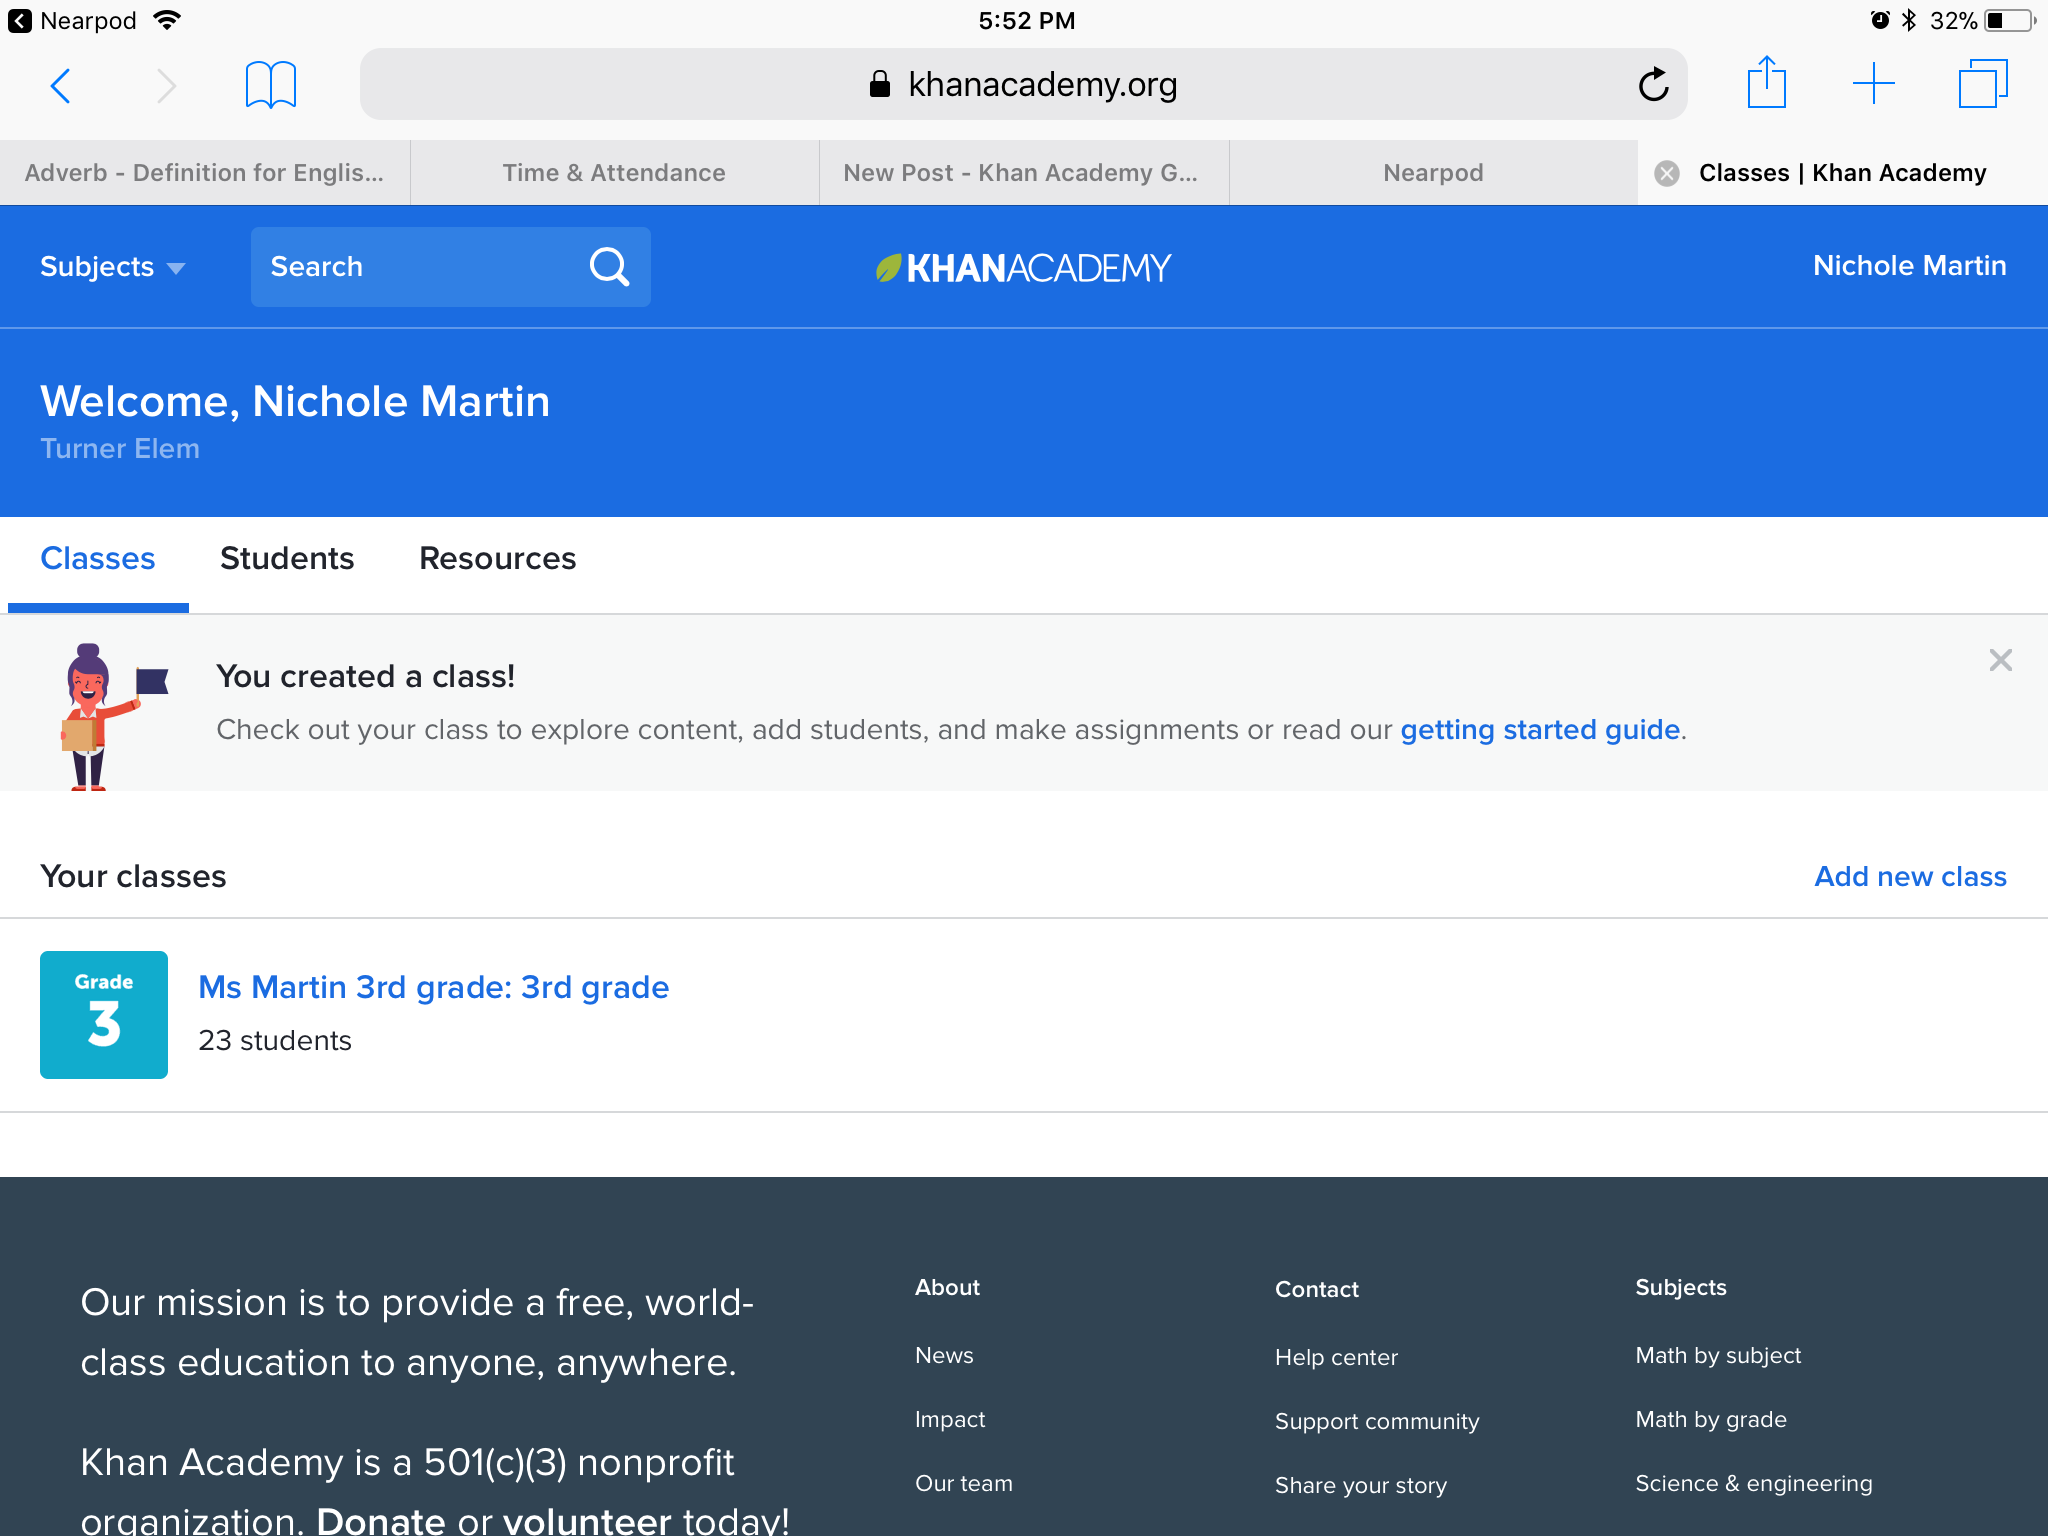The height and width of the screenshot is (1536, 2048).
Task: Open the Safari bookmarks book icon
Action: pos(270,85)
